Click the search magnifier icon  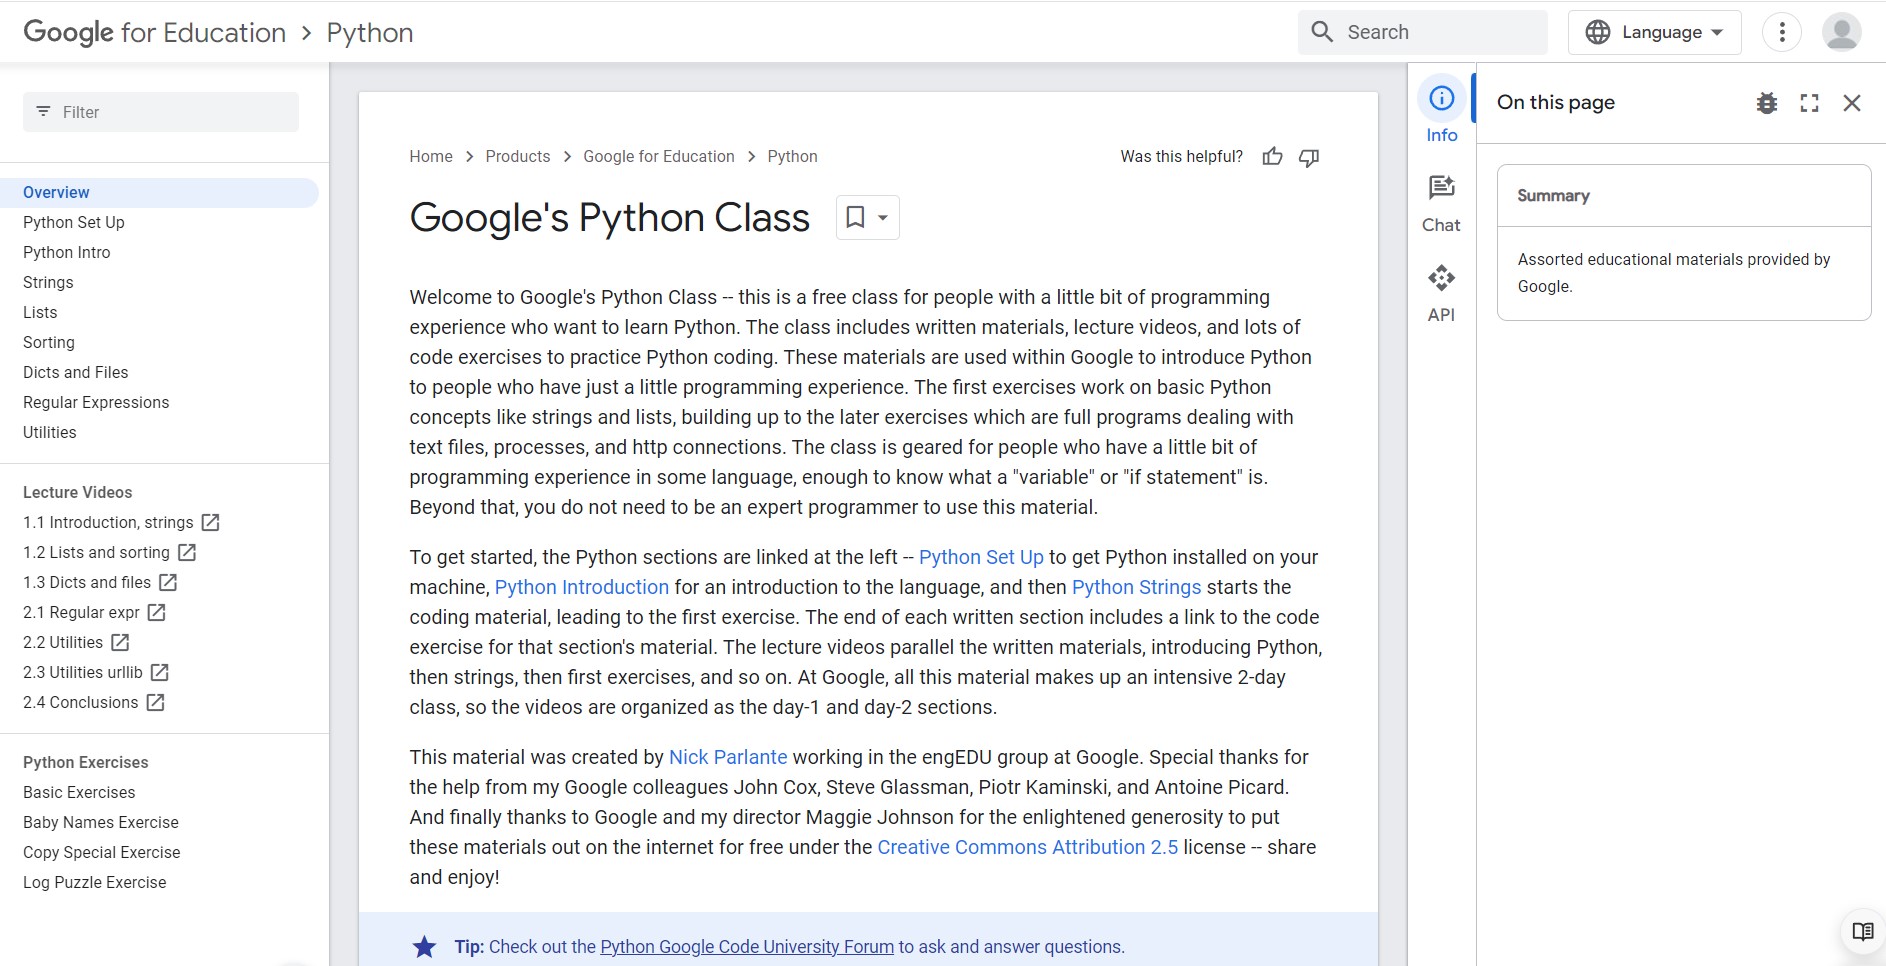pyautogui.click(x=1322, y=31)
